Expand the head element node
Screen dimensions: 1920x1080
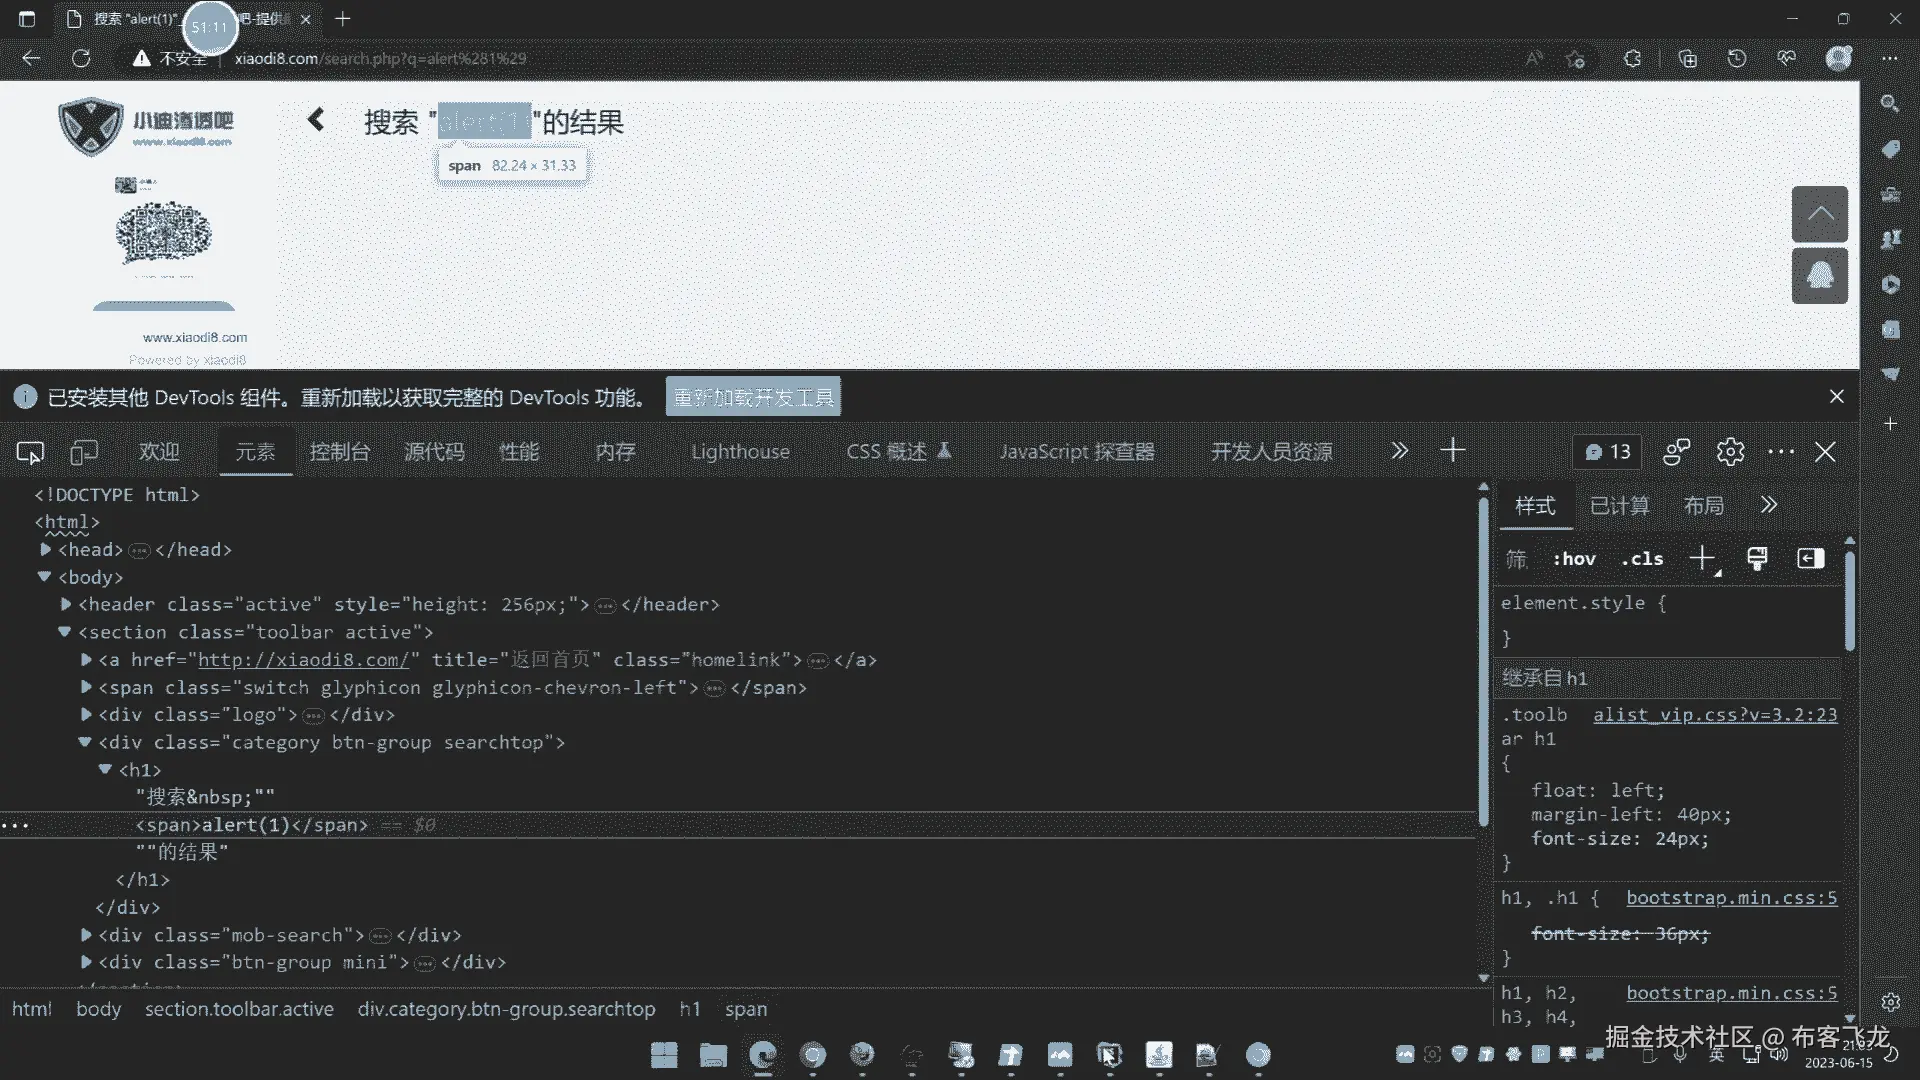point(46,549)
